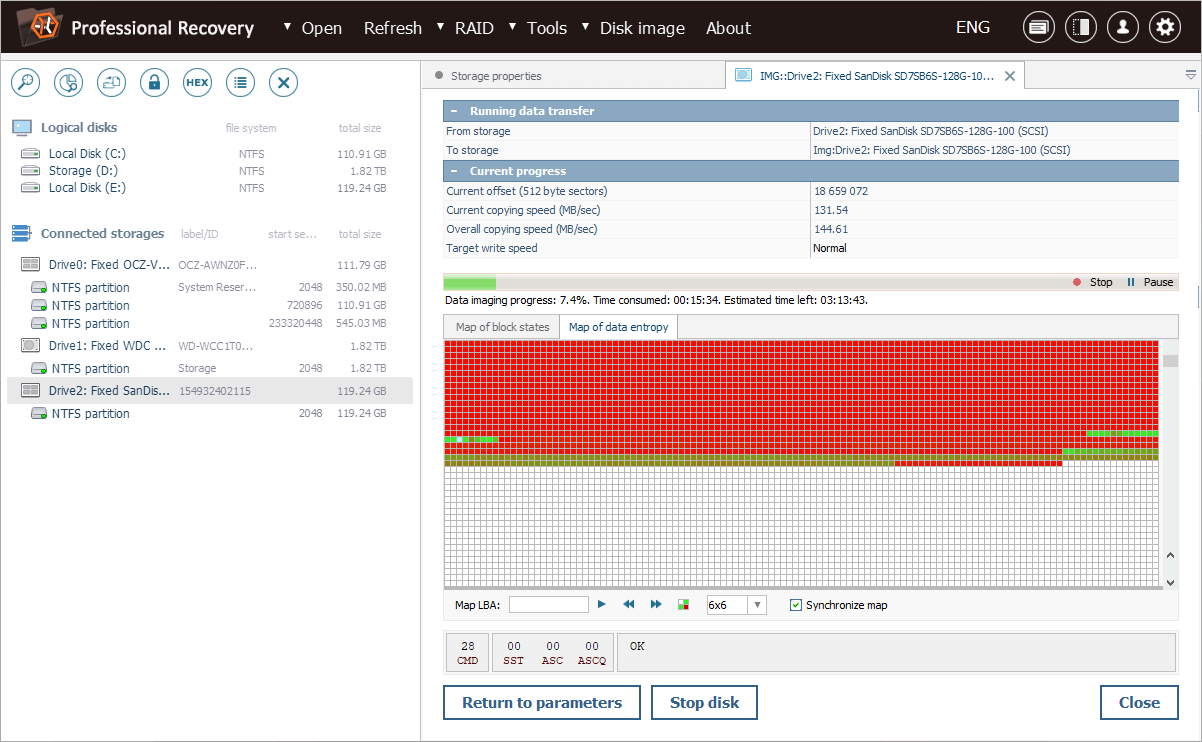Image resolution: width=1202 pixels, height=742 pixels.
Task: Click the user account icon in header
Action: point(1122,28)
